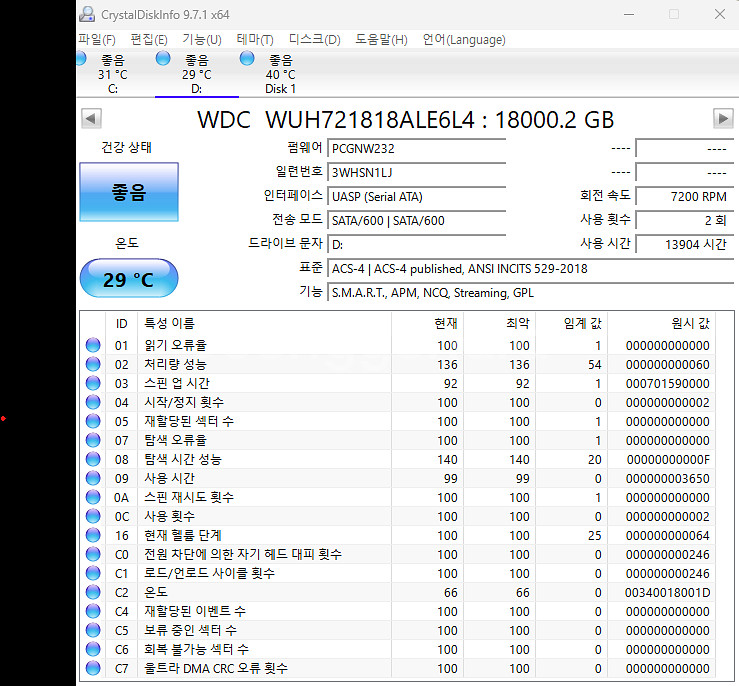Viewport: 739px width, 686px height.
Task: Click raw value 00340018001D in 온도 row
Action: tap(667, 593)
